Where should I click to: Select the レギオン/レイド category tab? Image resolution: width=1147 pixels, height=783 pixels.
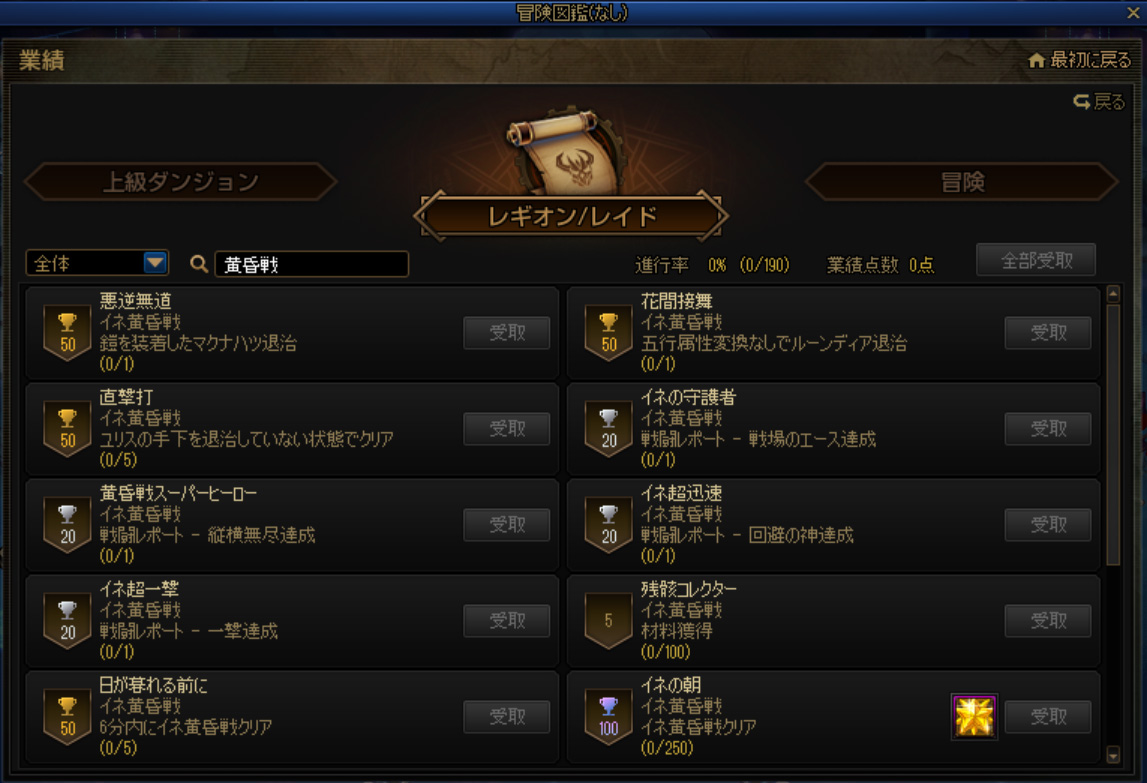pos(571,217)
